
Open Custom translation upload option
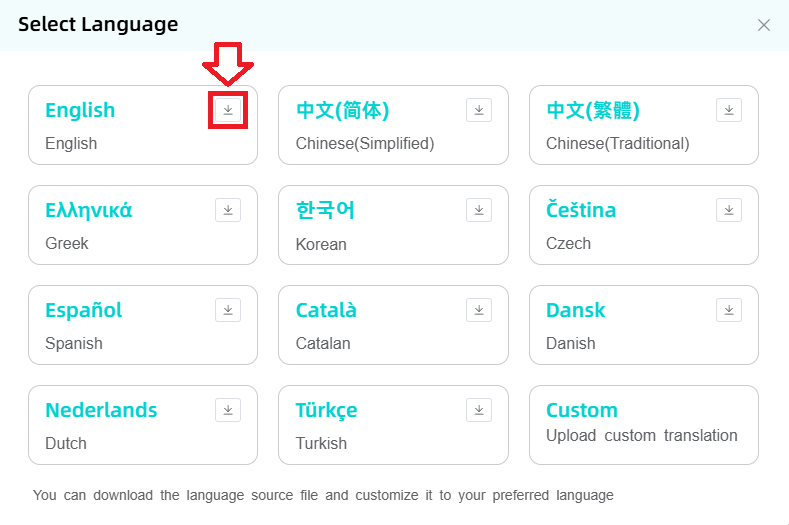[x=643, y=424]
